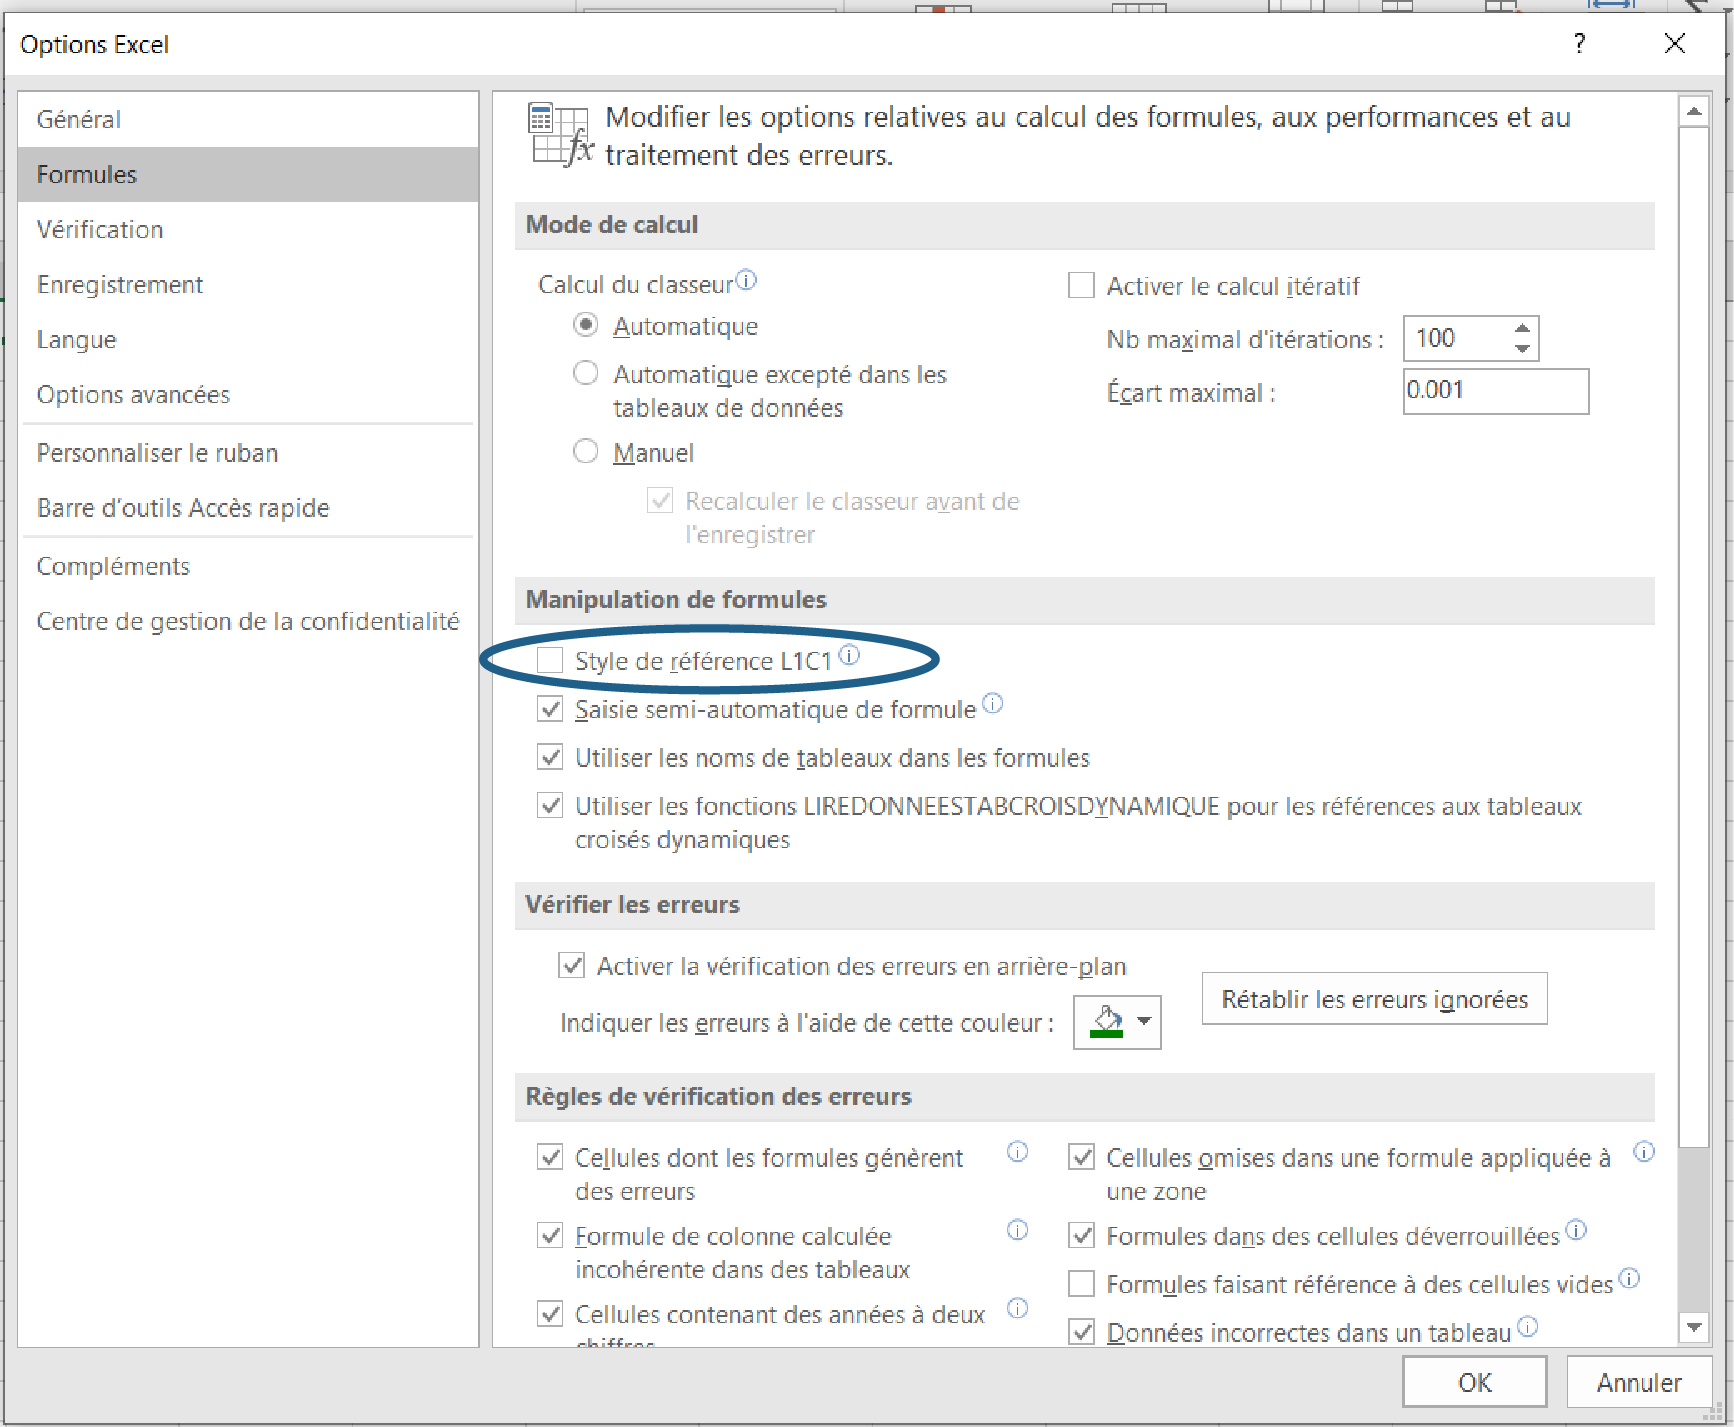The width and height of the screenshot is (1734, 1427).
Task: Click info icon beside Saisie semi-automatique de formule
Action: tap(992, 704)
